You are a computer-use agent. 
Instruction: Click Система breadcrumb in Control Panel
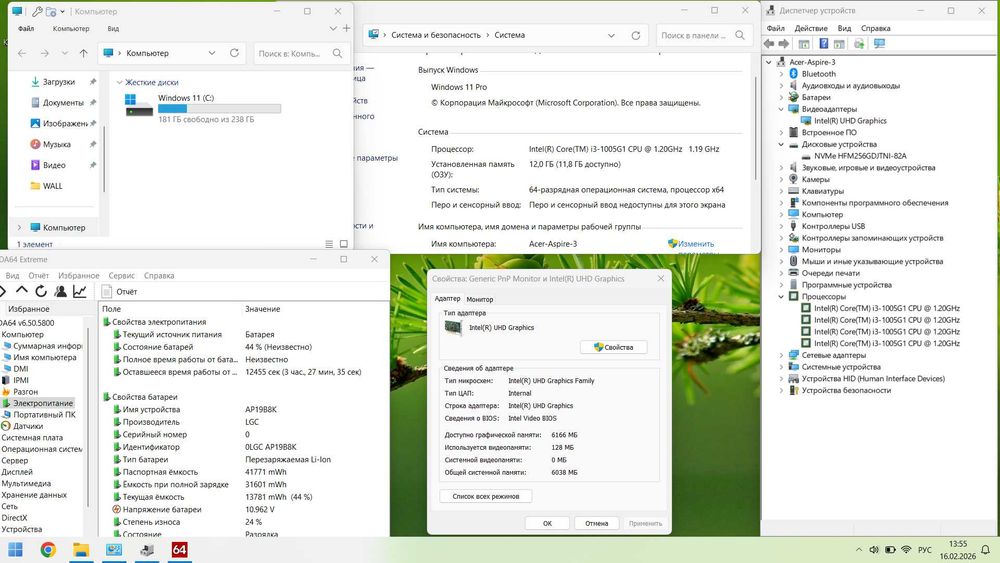click(510, 35)
